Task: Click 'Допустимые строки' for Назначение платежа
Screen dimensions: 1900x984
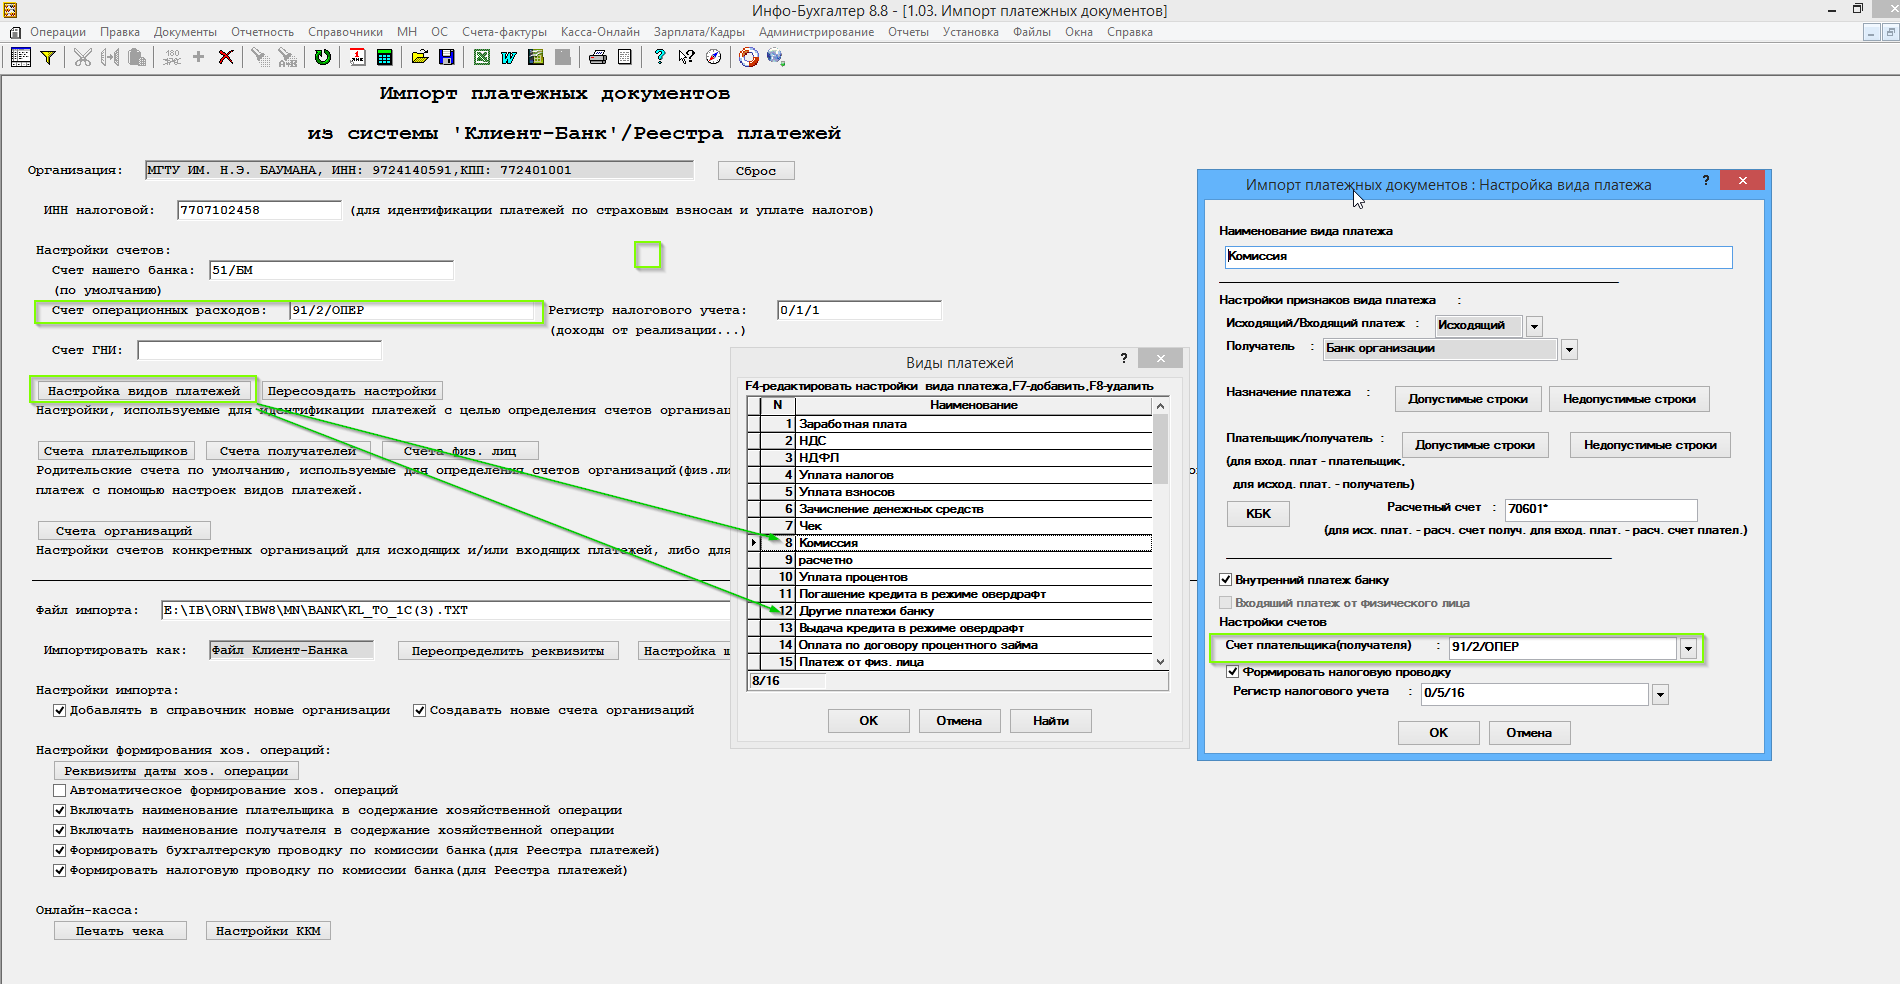Action: (1468, 399)
